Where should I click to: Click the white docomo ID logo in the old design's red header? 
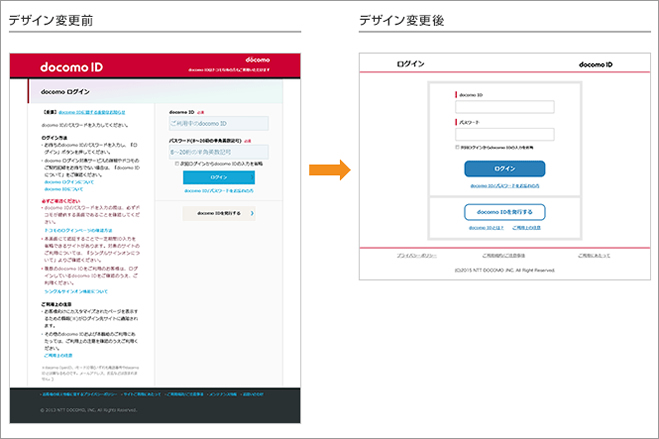71,67
